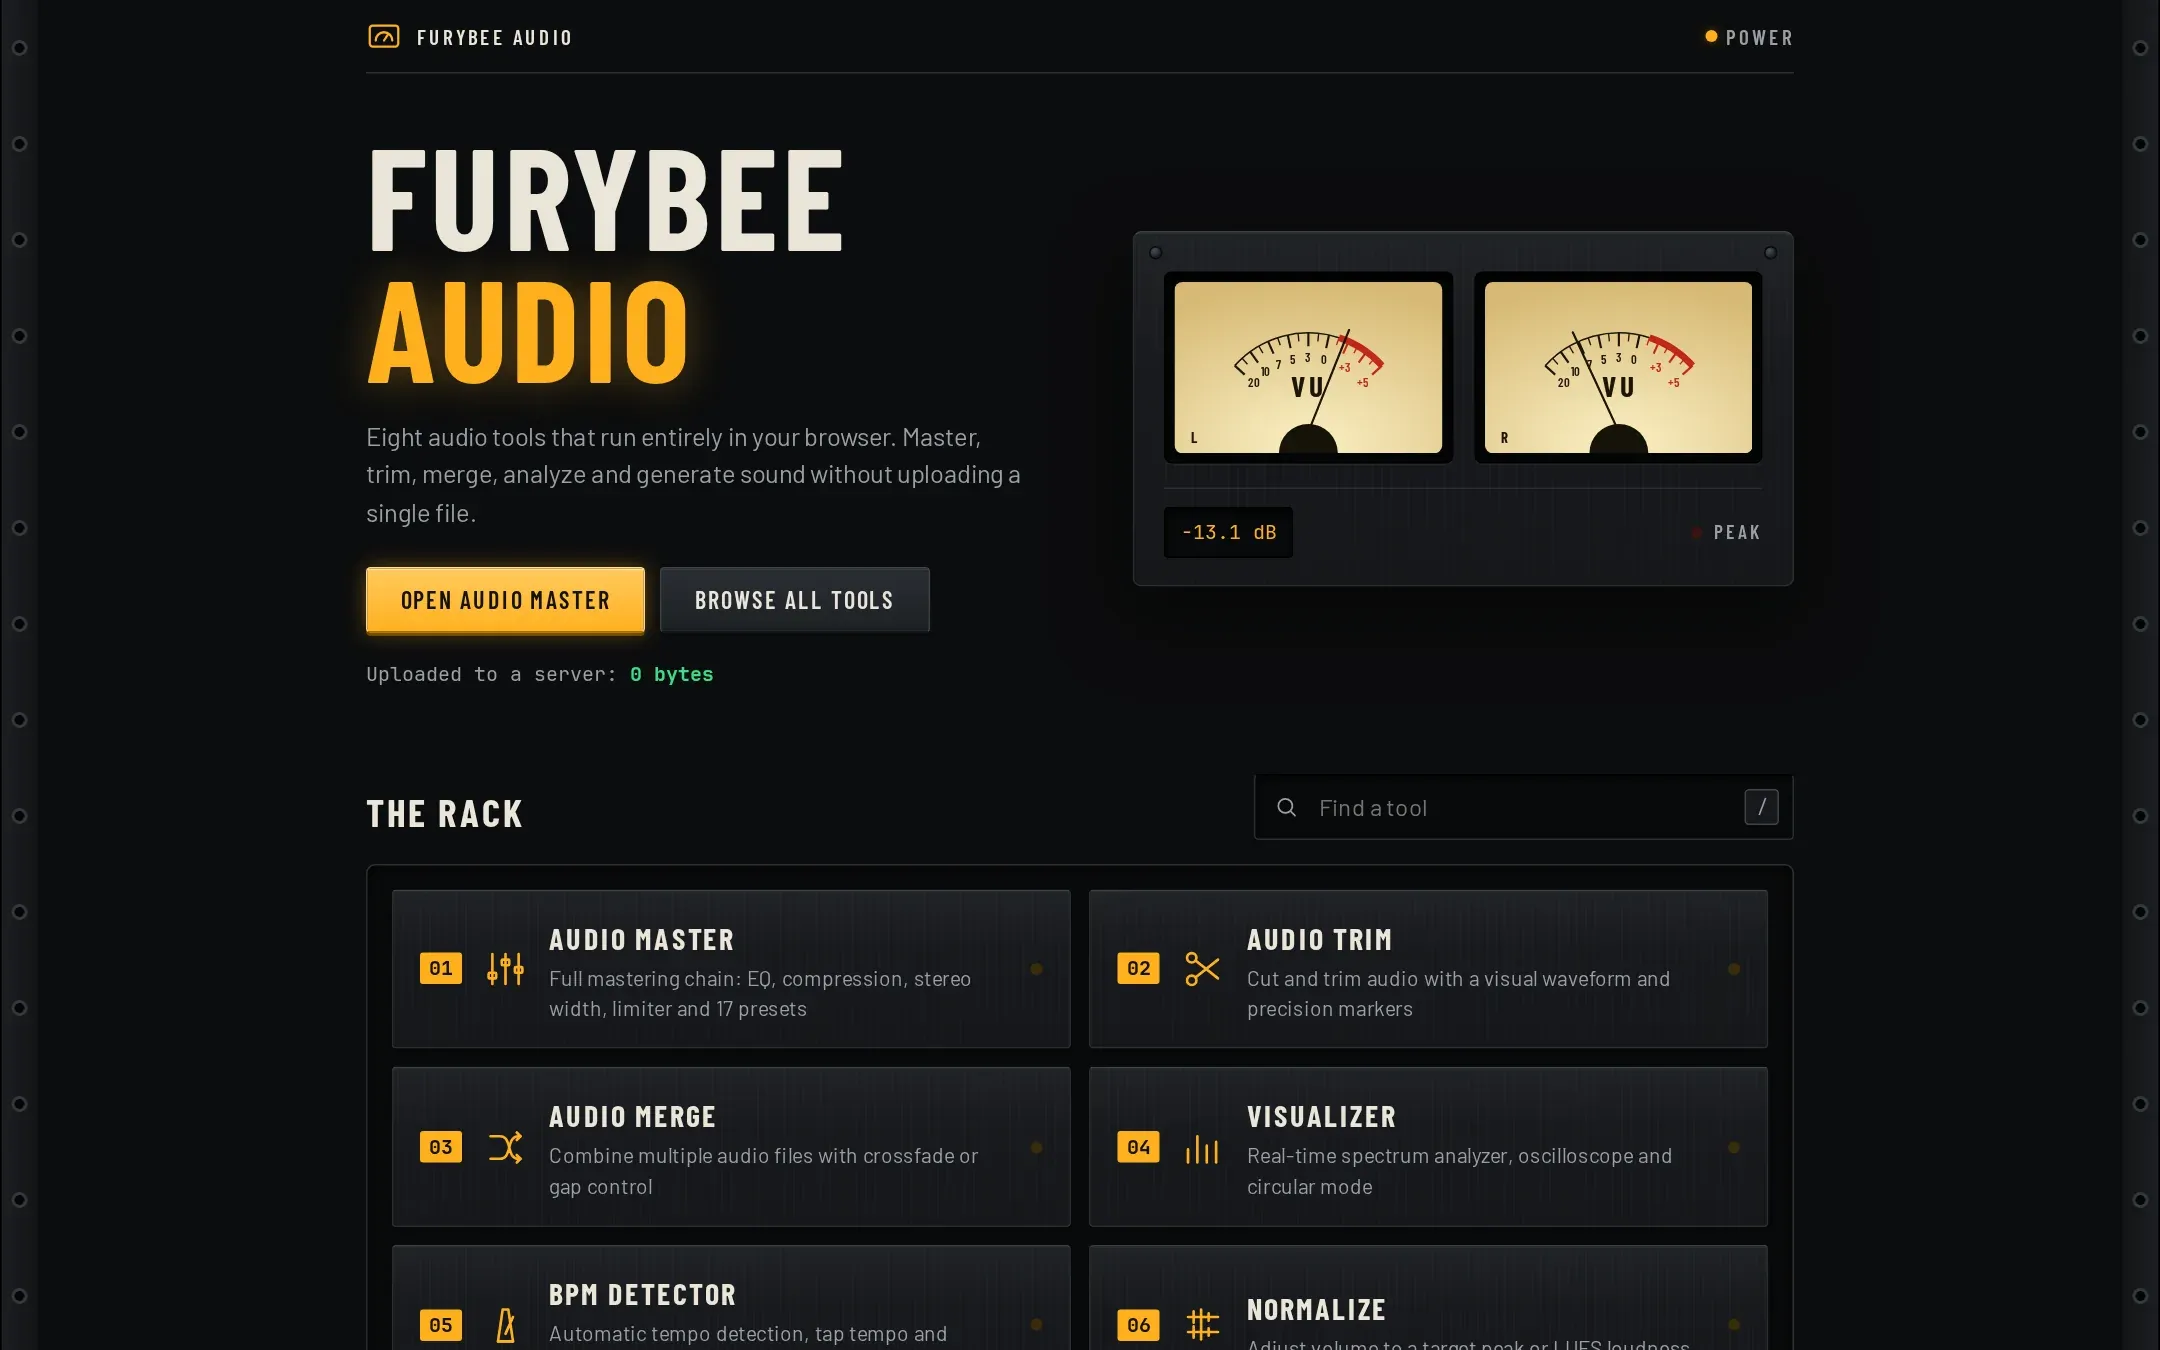The height and width of the screenshot is (1350, 2160).
Task: Focus the Find a tool search field
Action: (1523, 807)
